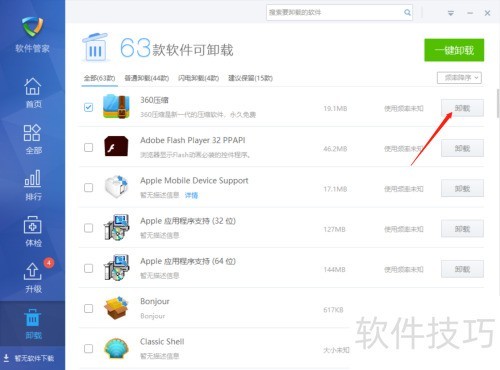Expand the sort order dropdown
Screen dimensions: 500x370
459,78
